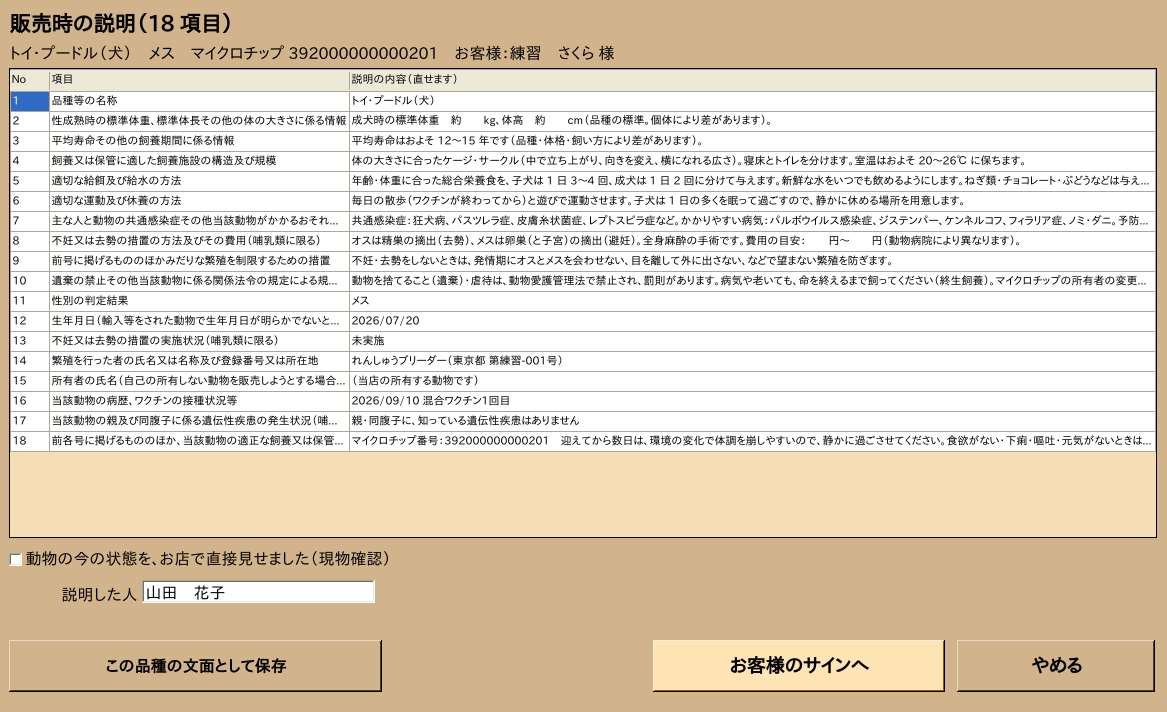Select the 病歴、ワクチンの接種状況等 item
Screen dimensions: 1167x712
point(199,402)
